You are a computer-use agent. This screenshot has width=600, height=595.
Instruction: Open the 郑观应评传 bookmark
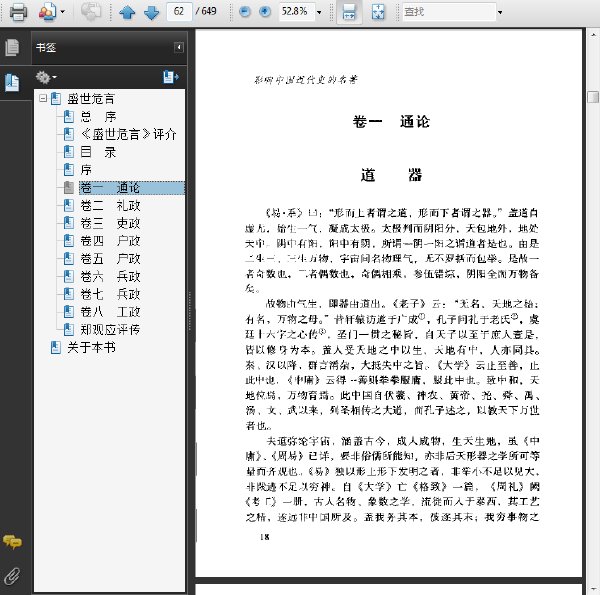(x=110, y=329)
